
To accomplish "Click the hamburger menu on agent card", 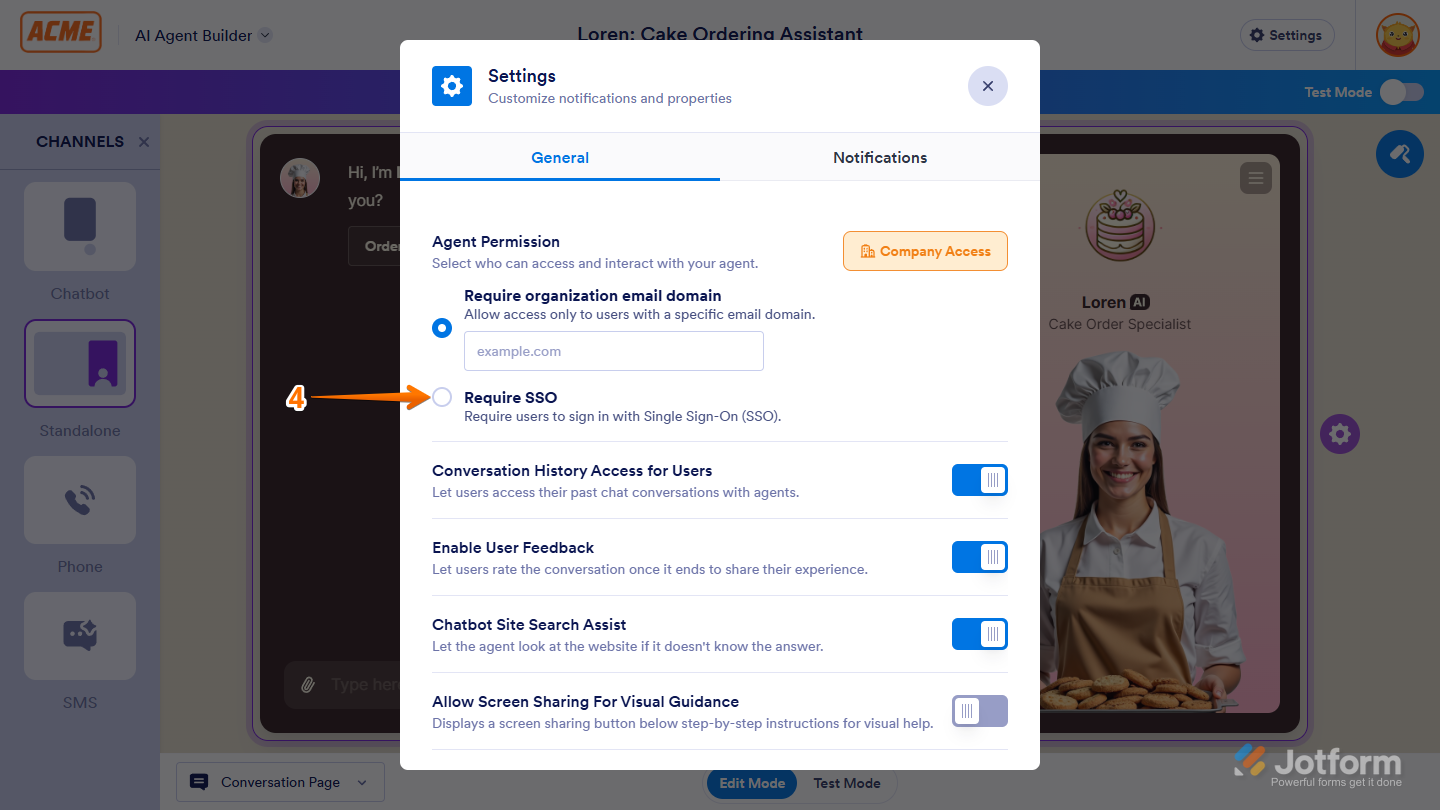I will [1255, 179].
